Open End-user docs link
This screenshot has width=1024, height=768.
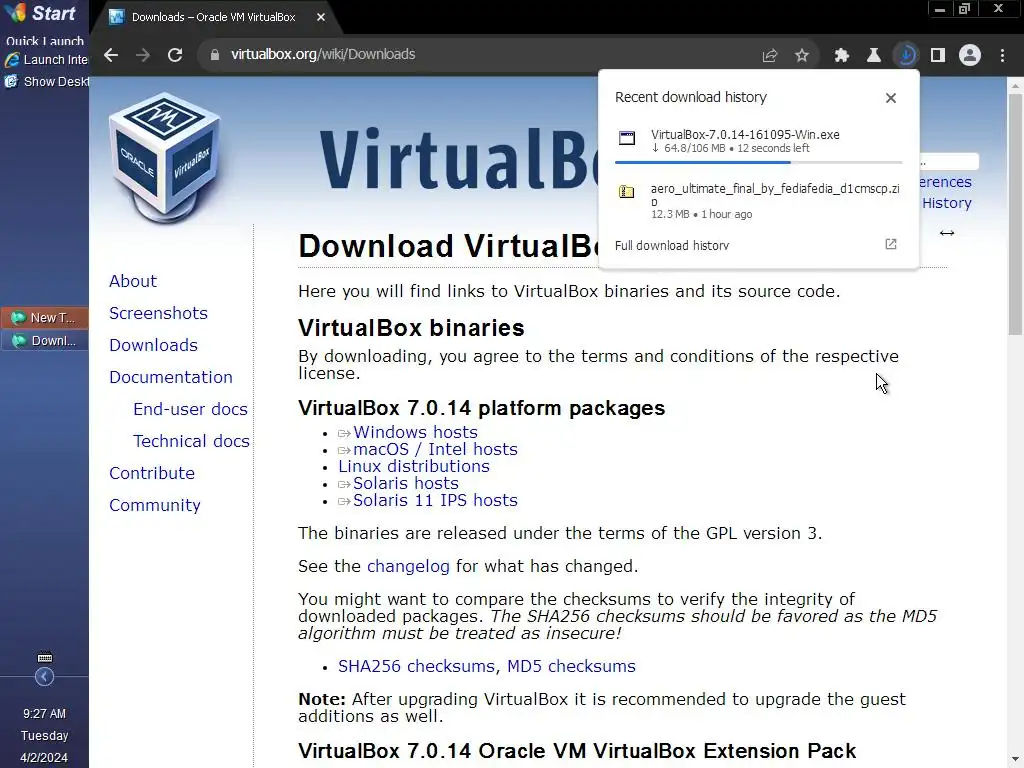click(191, 409)
